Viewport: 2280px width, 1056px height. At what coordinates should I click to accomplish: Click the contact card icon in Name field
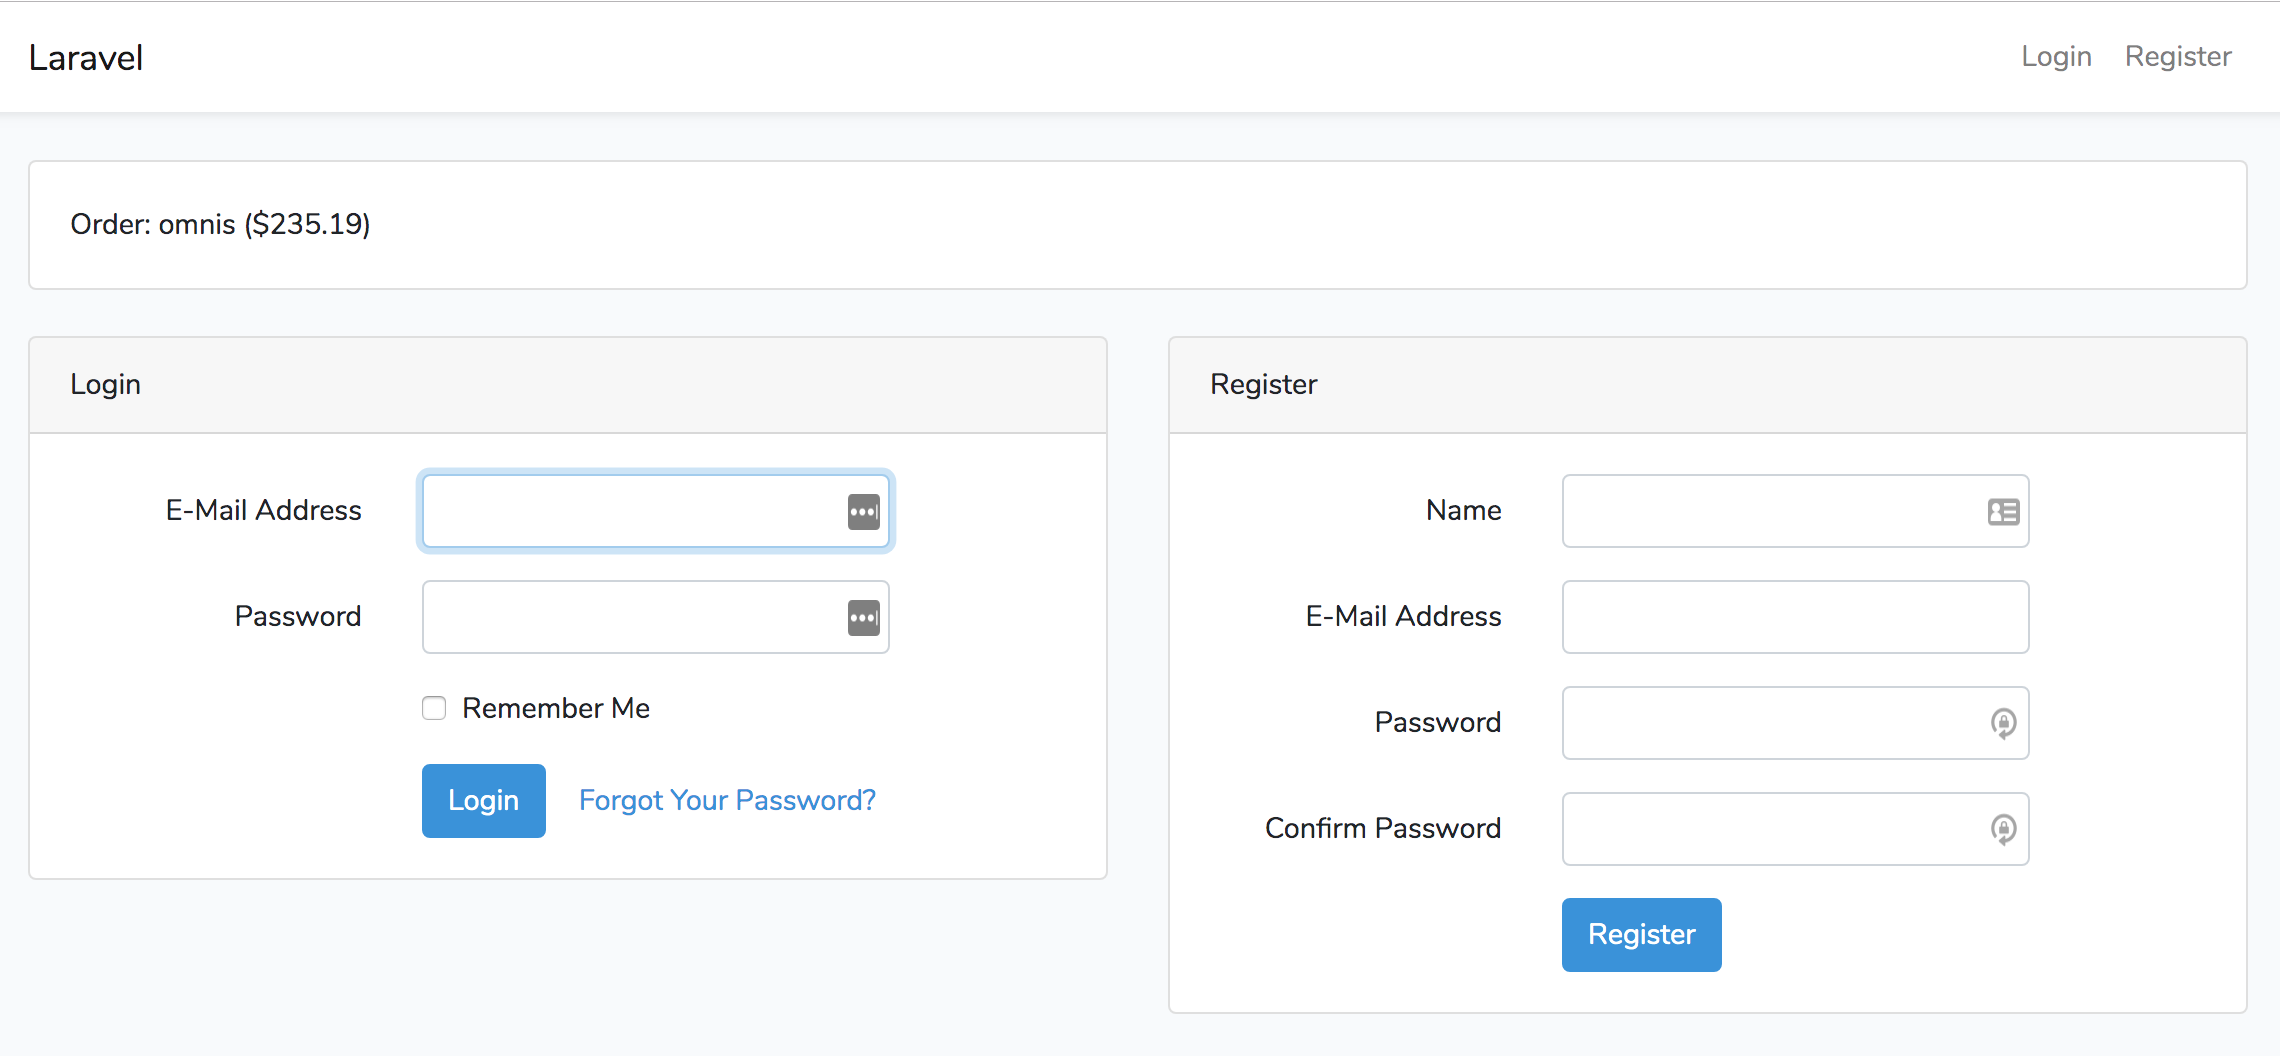(x=2003, y=511)
